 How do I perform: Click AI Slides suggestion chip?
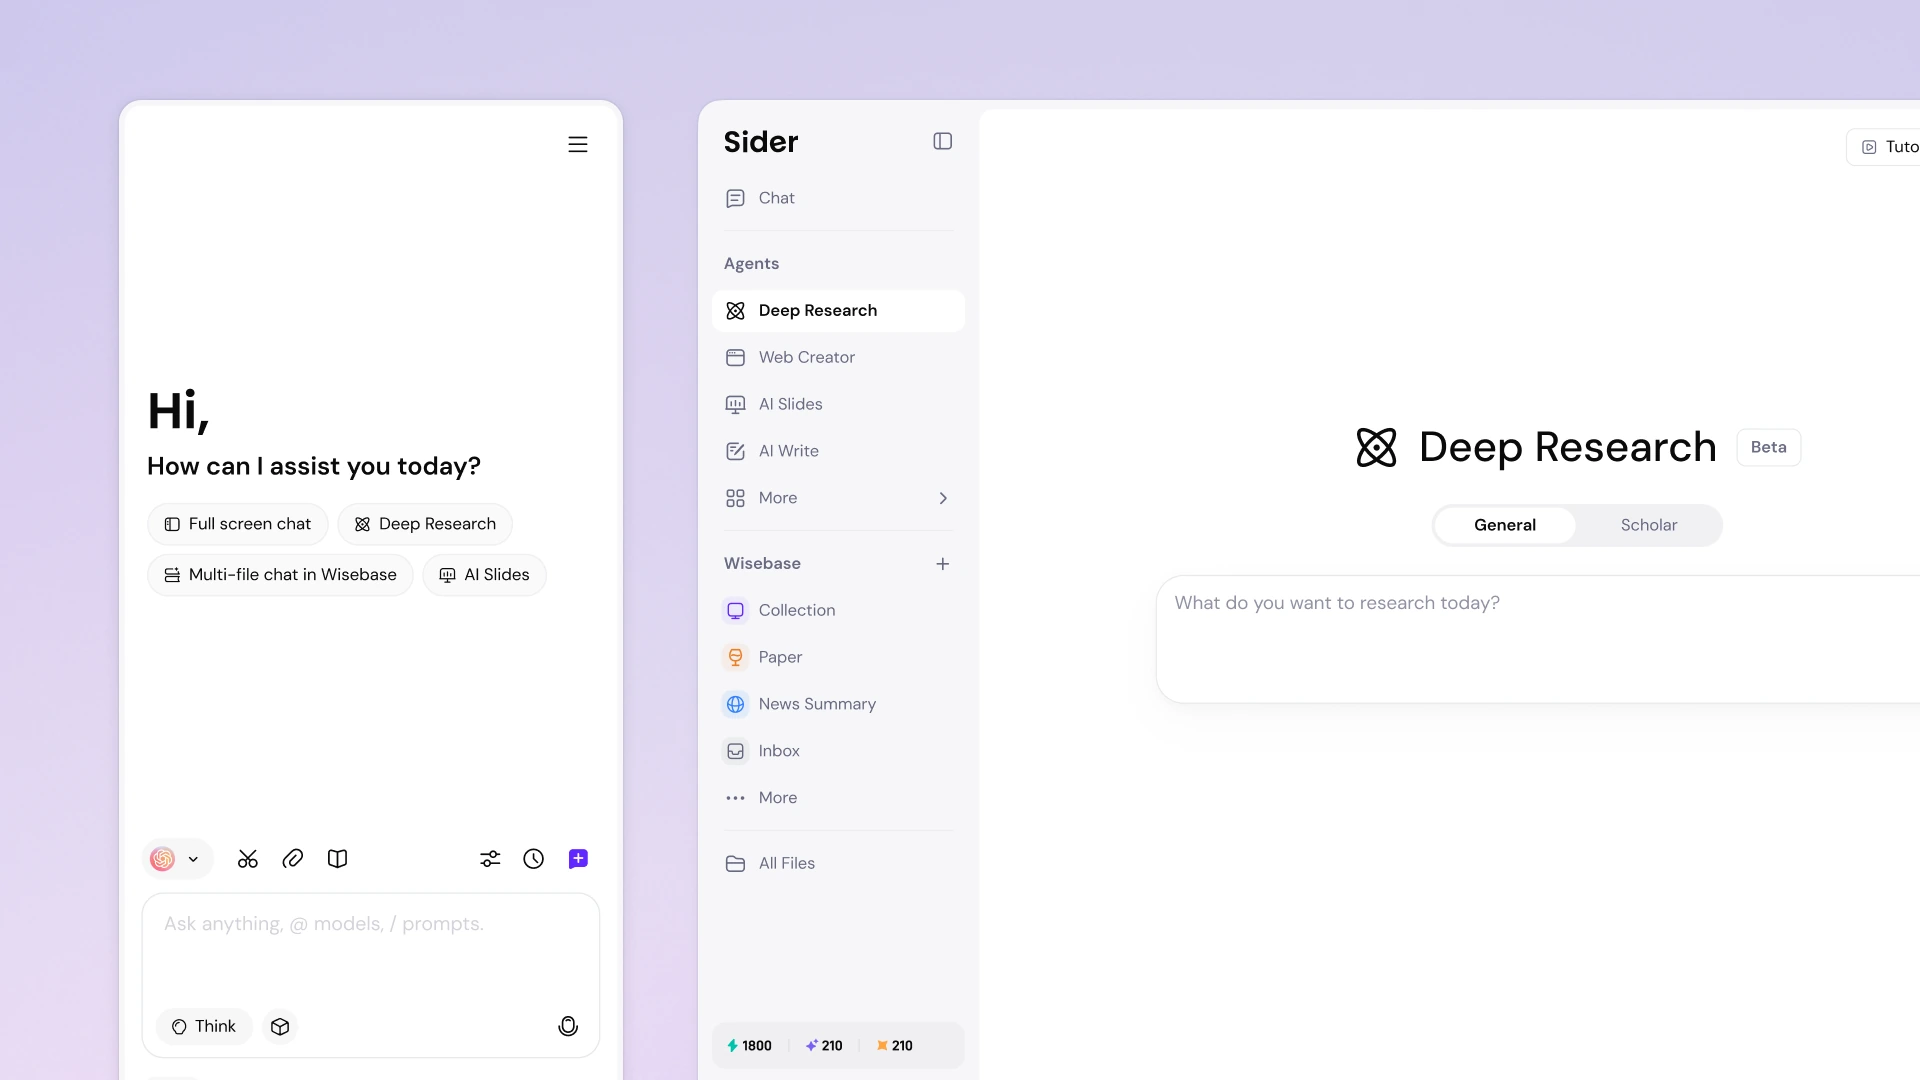click(484, 575)
